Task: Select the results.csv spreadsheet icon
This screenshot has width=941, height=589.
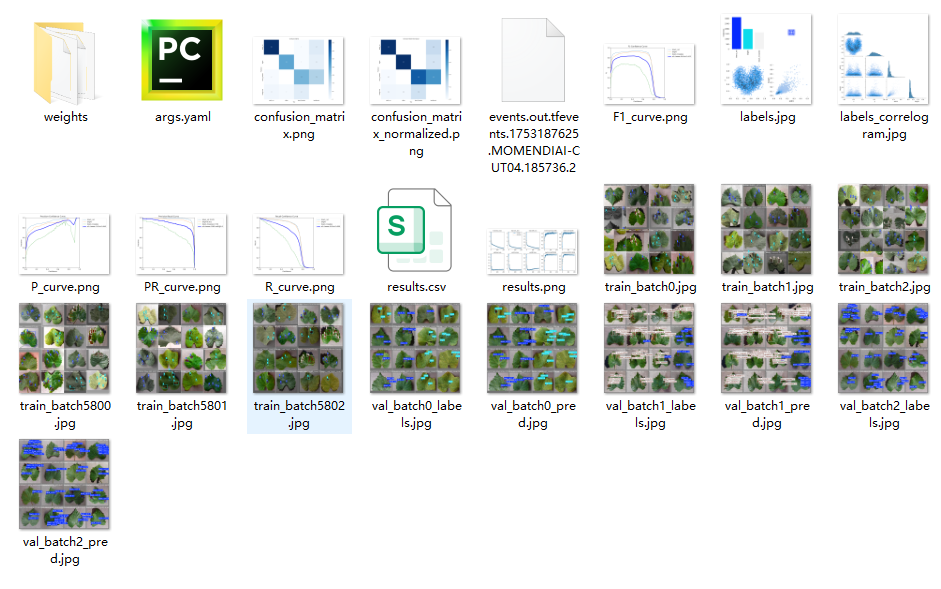Action: (x=414, y=230)
